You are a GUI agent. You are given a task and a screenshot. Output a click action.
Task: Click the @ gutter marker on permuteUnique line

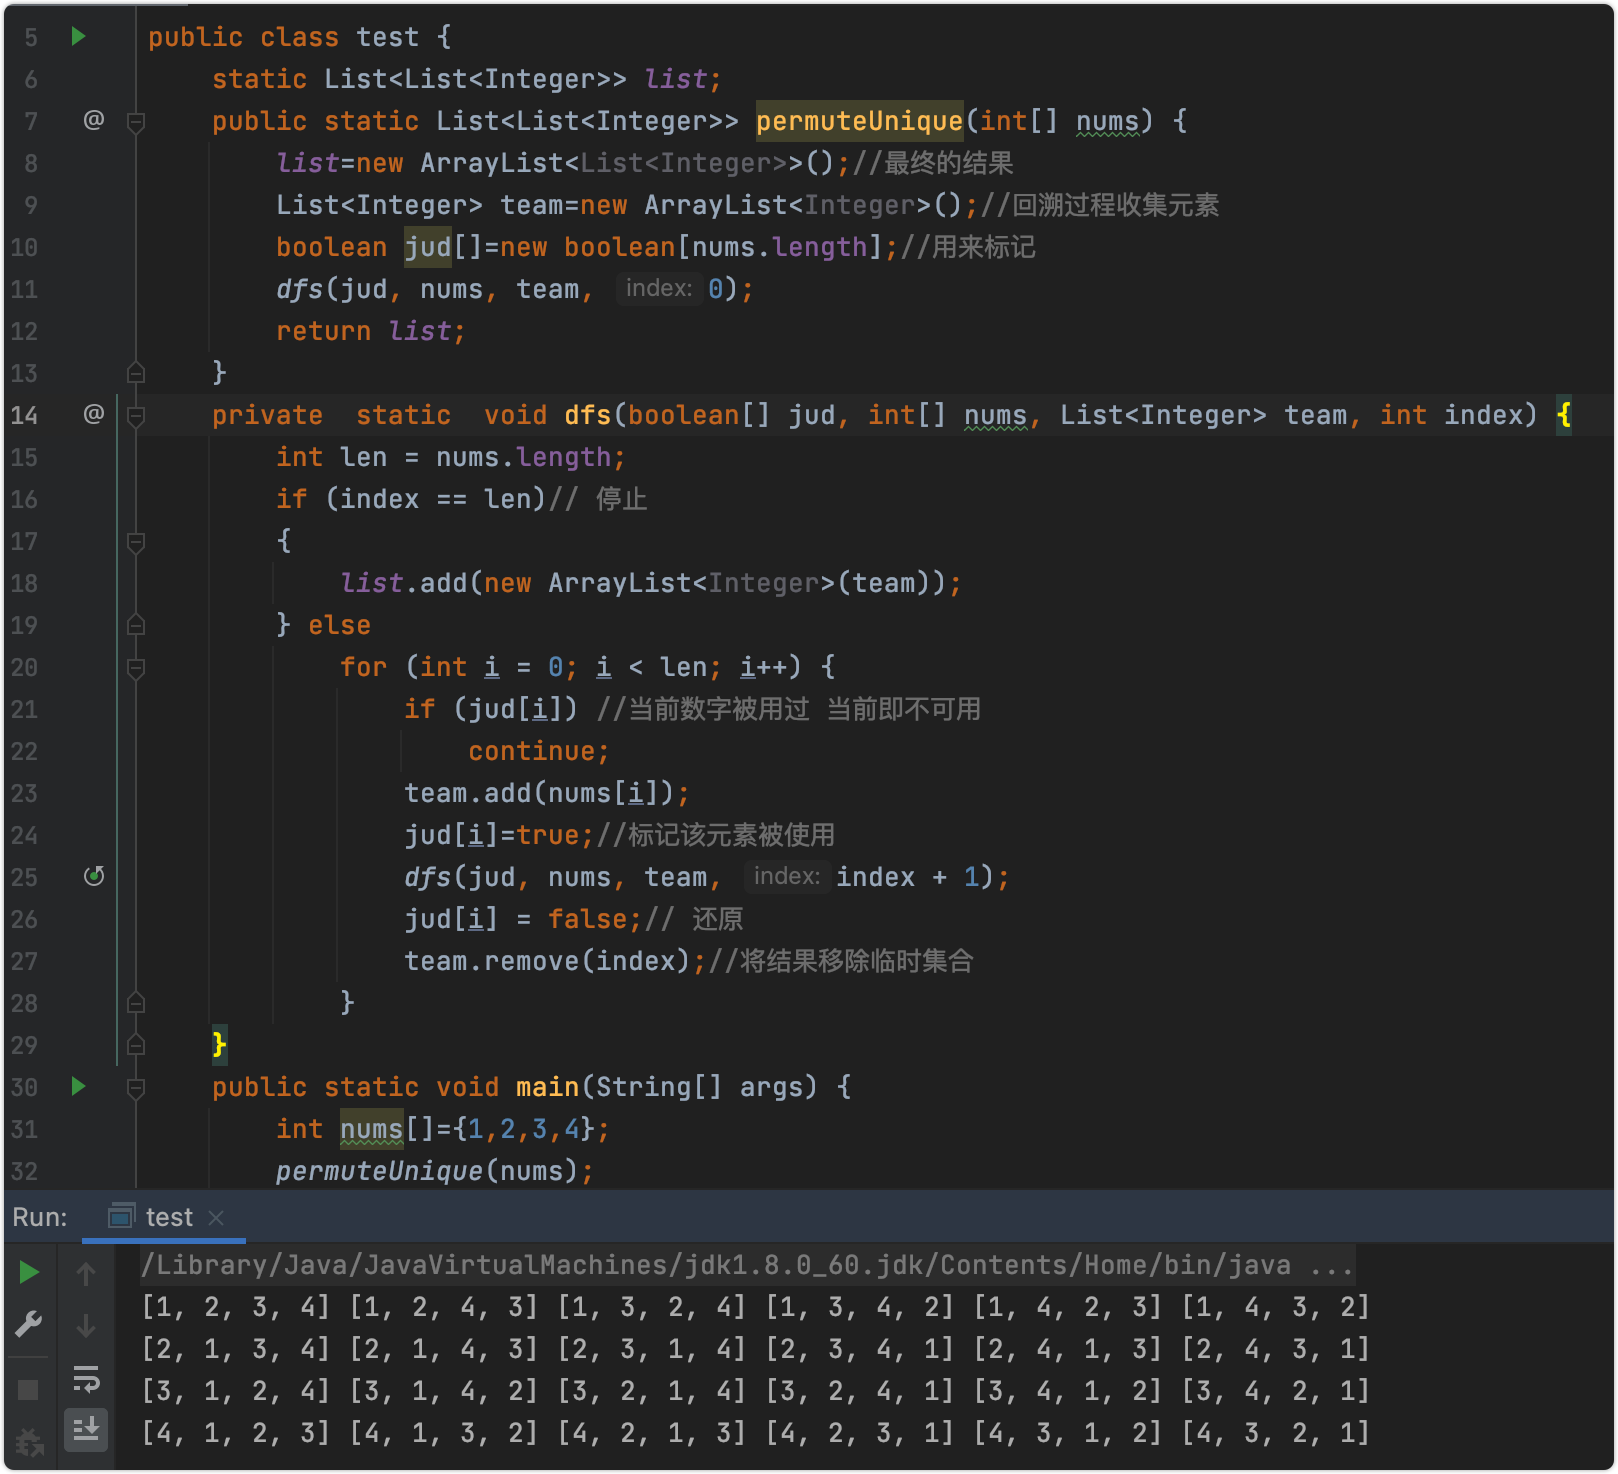[x=94, y=120]
